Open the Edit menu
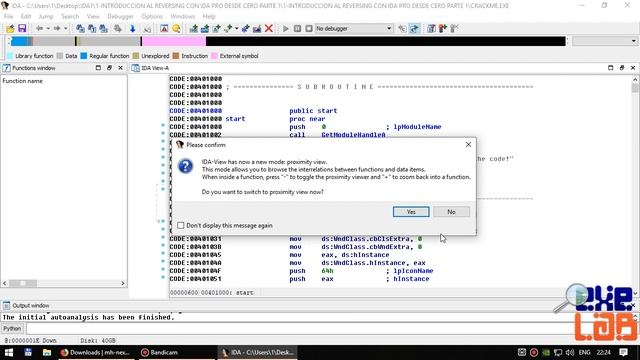Viewport: 640px width, 360px height. coord(26,16)
